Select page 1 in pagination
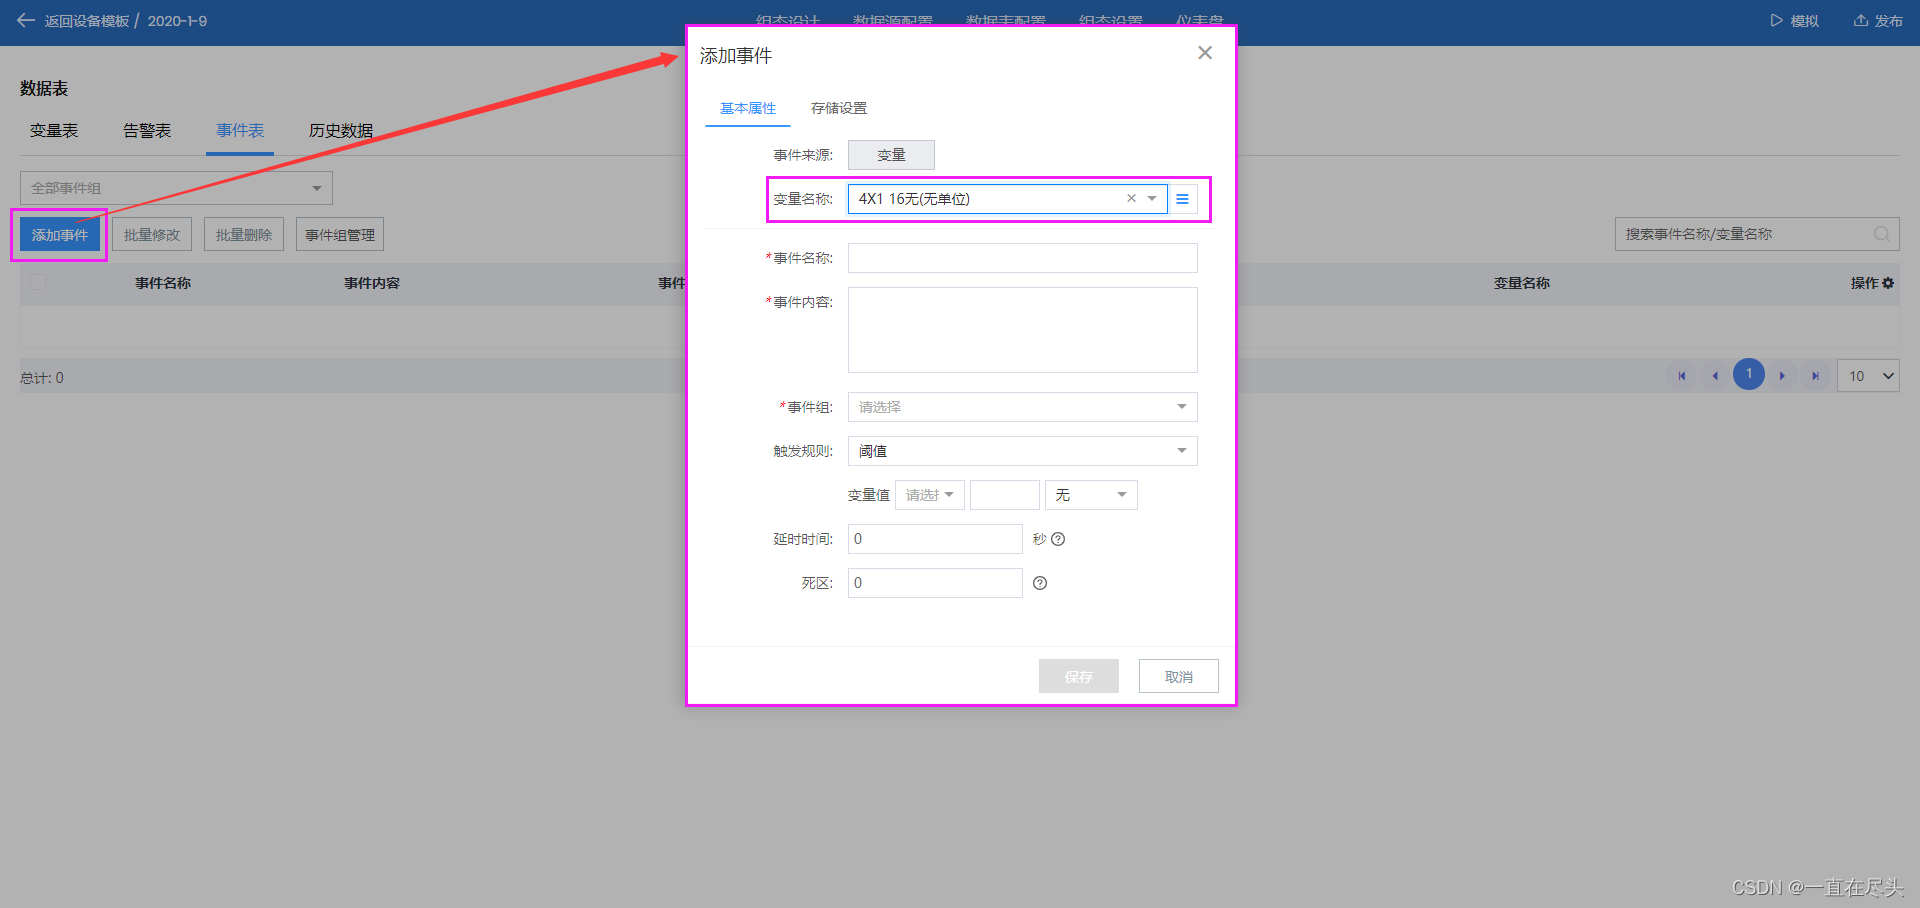This screenshot has height=908, width=1920. [1749, 374]
